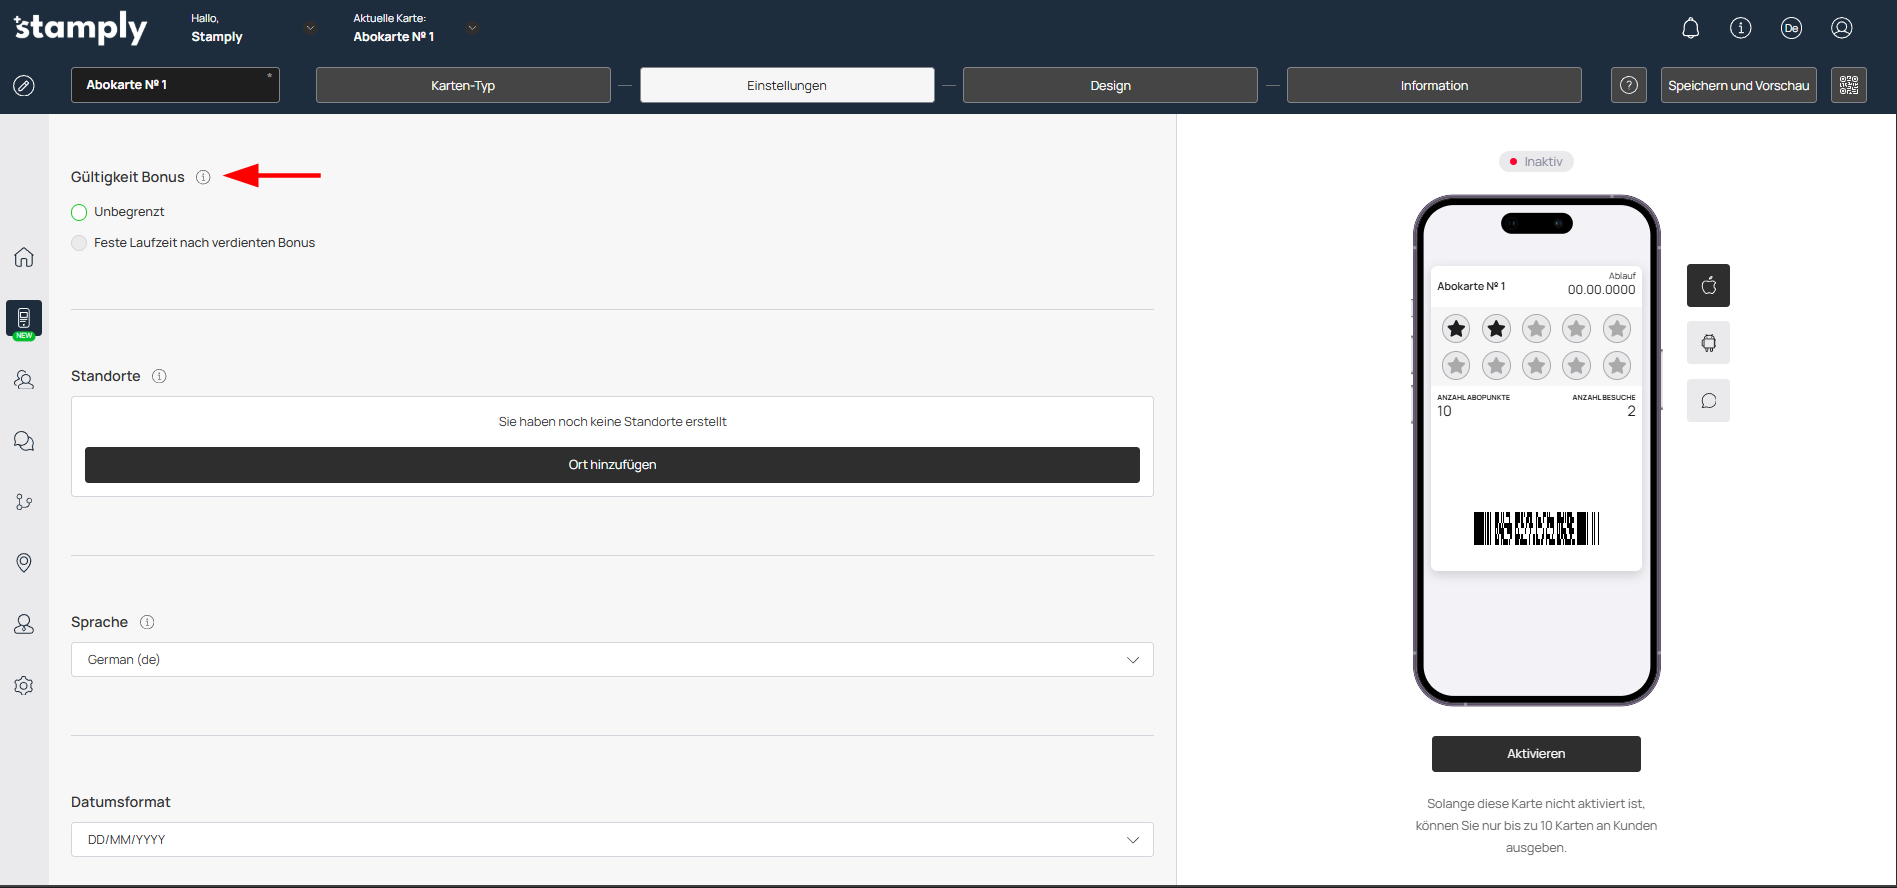Viewport: 1897px width, 888px height.
Task: Open the settings gear in sidebar
Action: pos(24,686)
